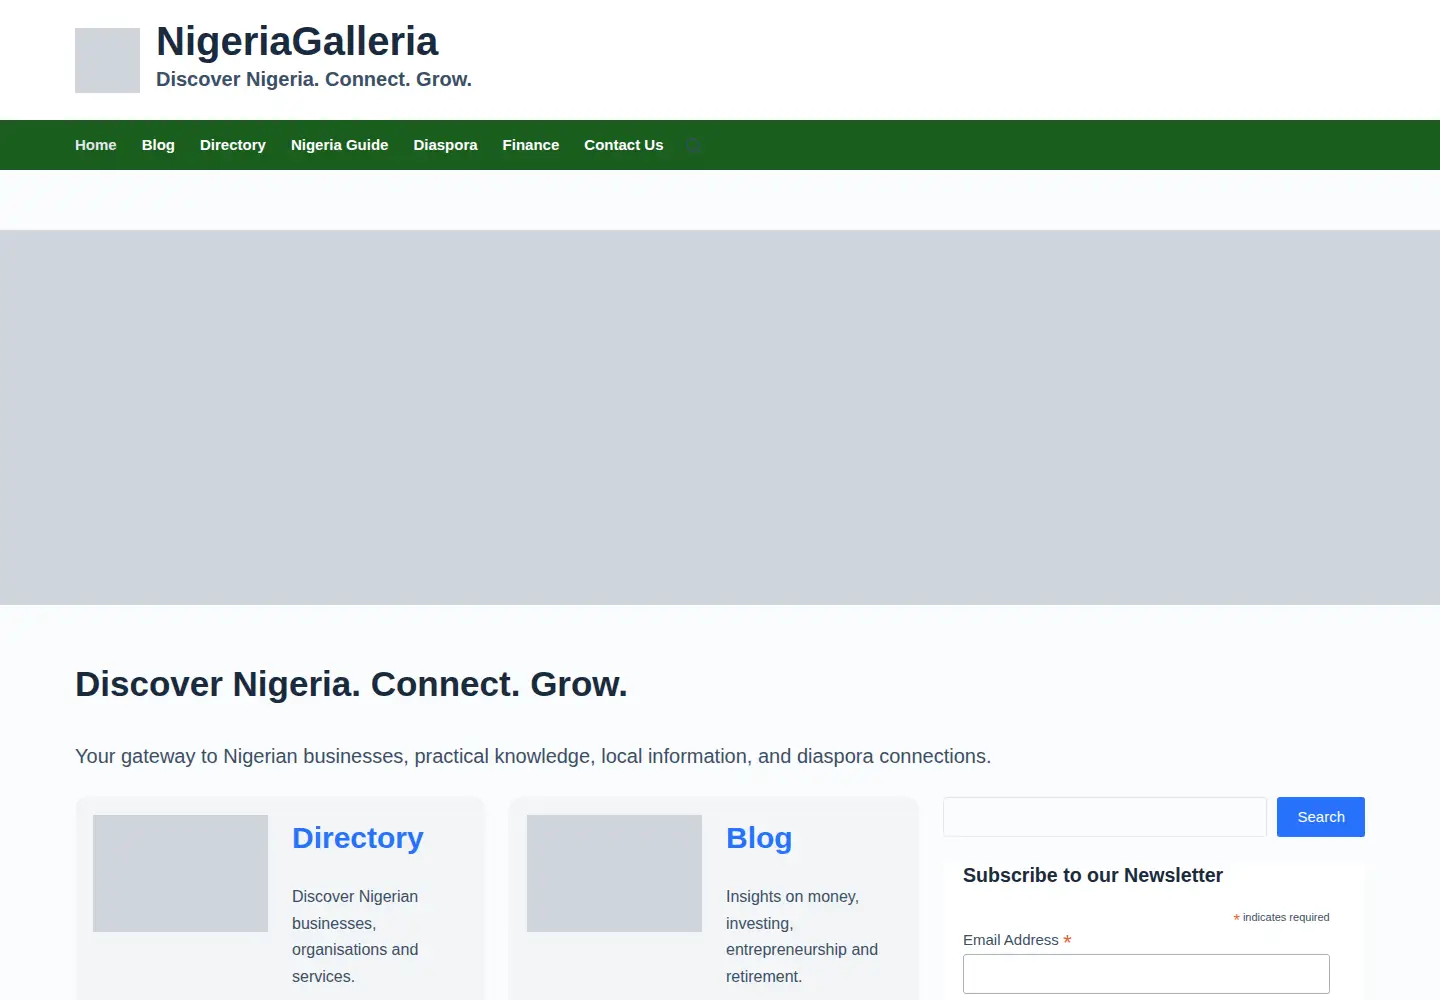Screen dimensions: 1440x1000
Task: Open the search icon in green navigation bar
Action: coord(694,145)
